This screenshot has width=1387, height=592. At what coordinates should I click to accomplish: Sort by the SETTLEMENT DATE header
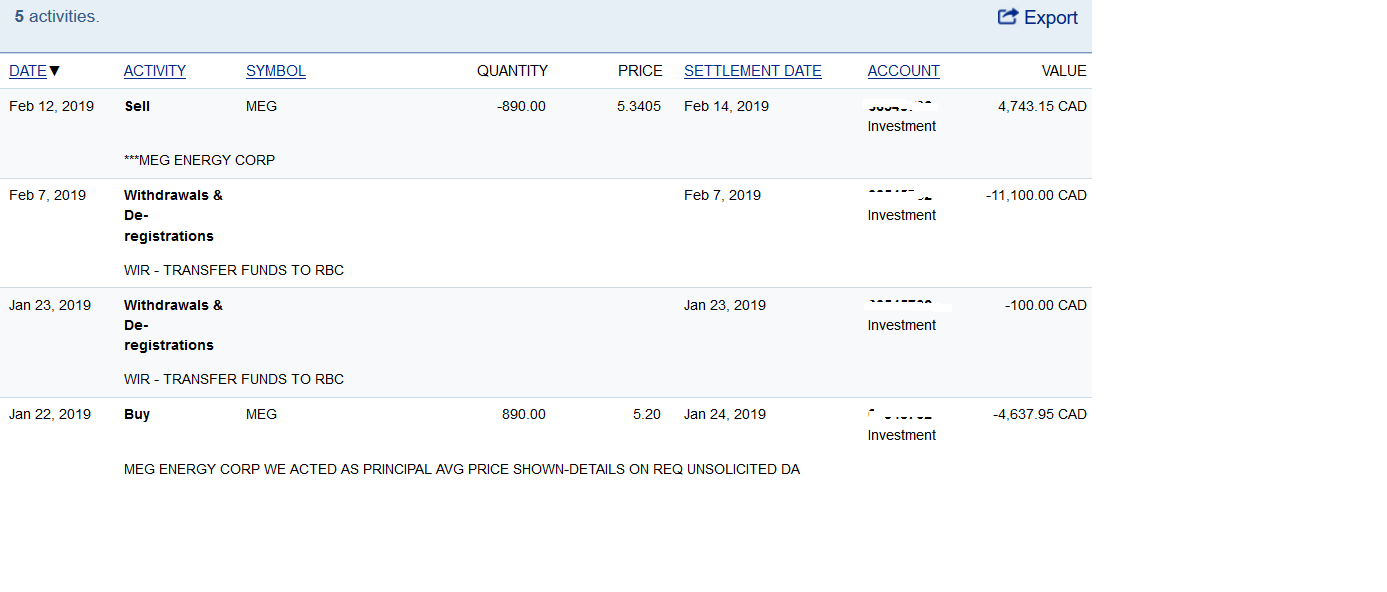[753, 71]
